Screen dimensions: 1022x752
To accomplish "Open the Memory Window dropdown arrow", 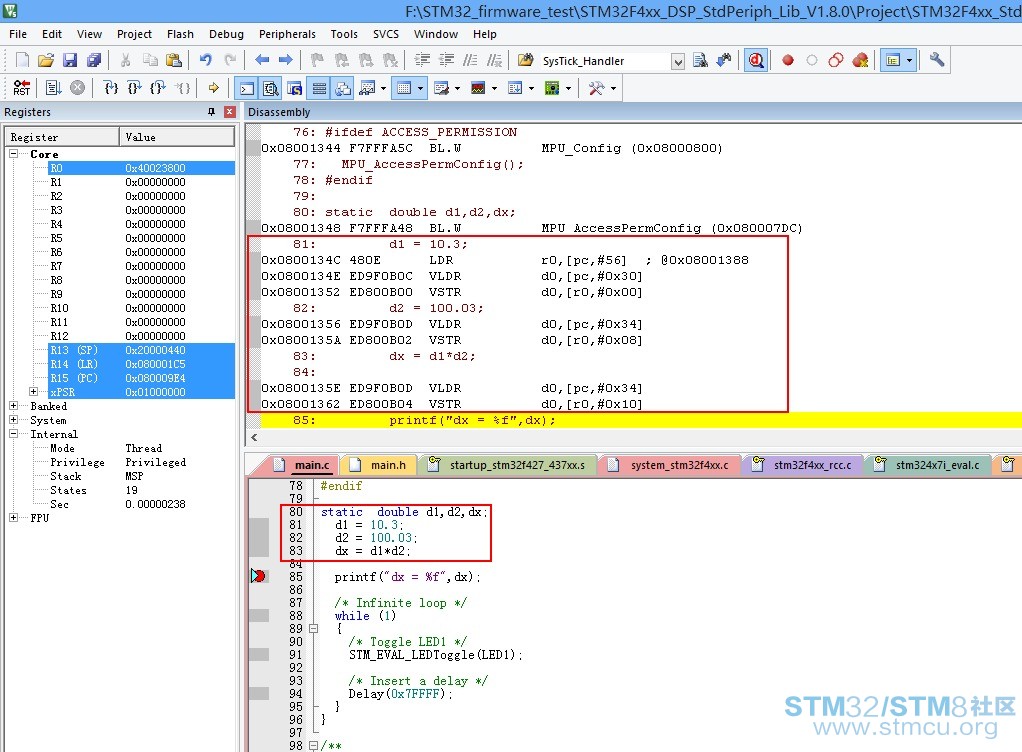I will (420, 89).
